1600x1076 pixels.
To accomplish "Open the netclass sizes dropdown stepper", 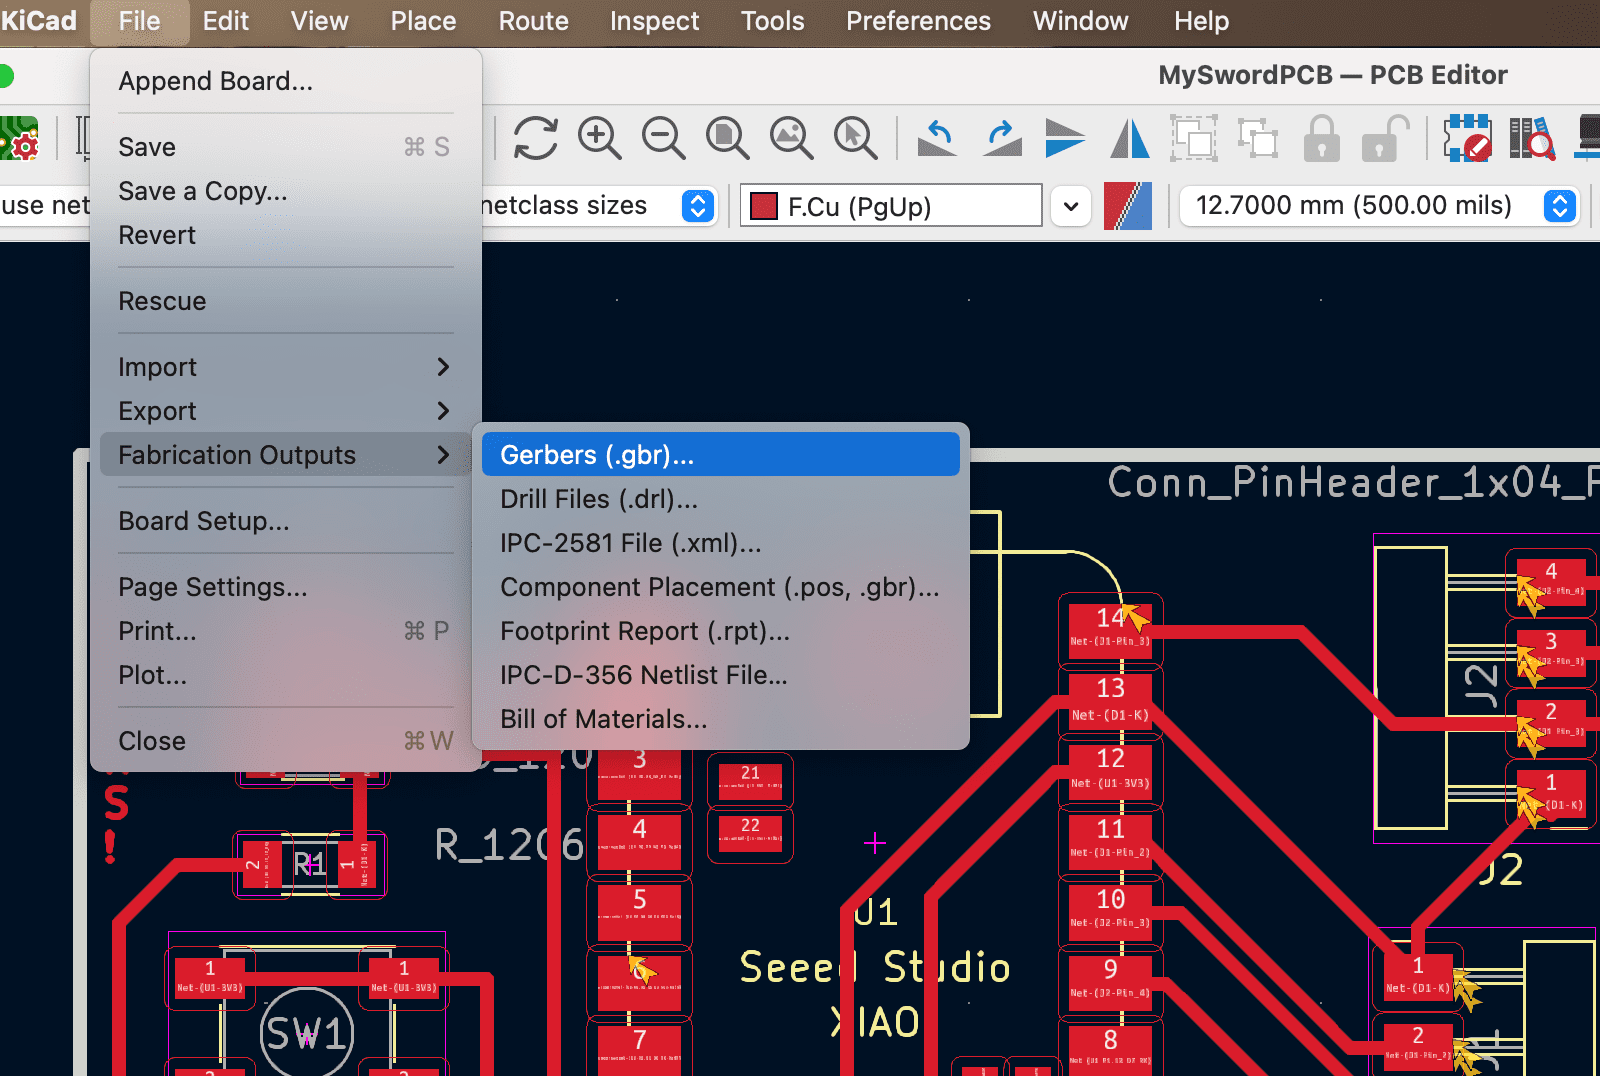I will (x=698, y=206).
